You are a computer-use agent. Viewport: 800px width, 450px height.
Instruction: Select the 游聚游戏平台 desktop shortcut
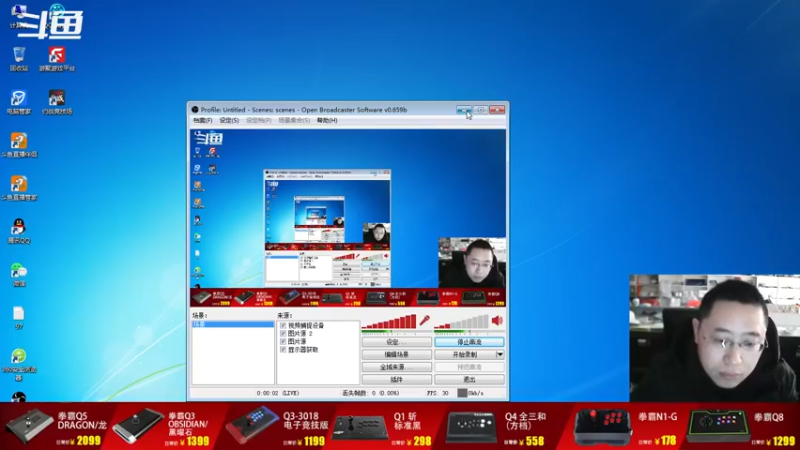click(57, 59)
